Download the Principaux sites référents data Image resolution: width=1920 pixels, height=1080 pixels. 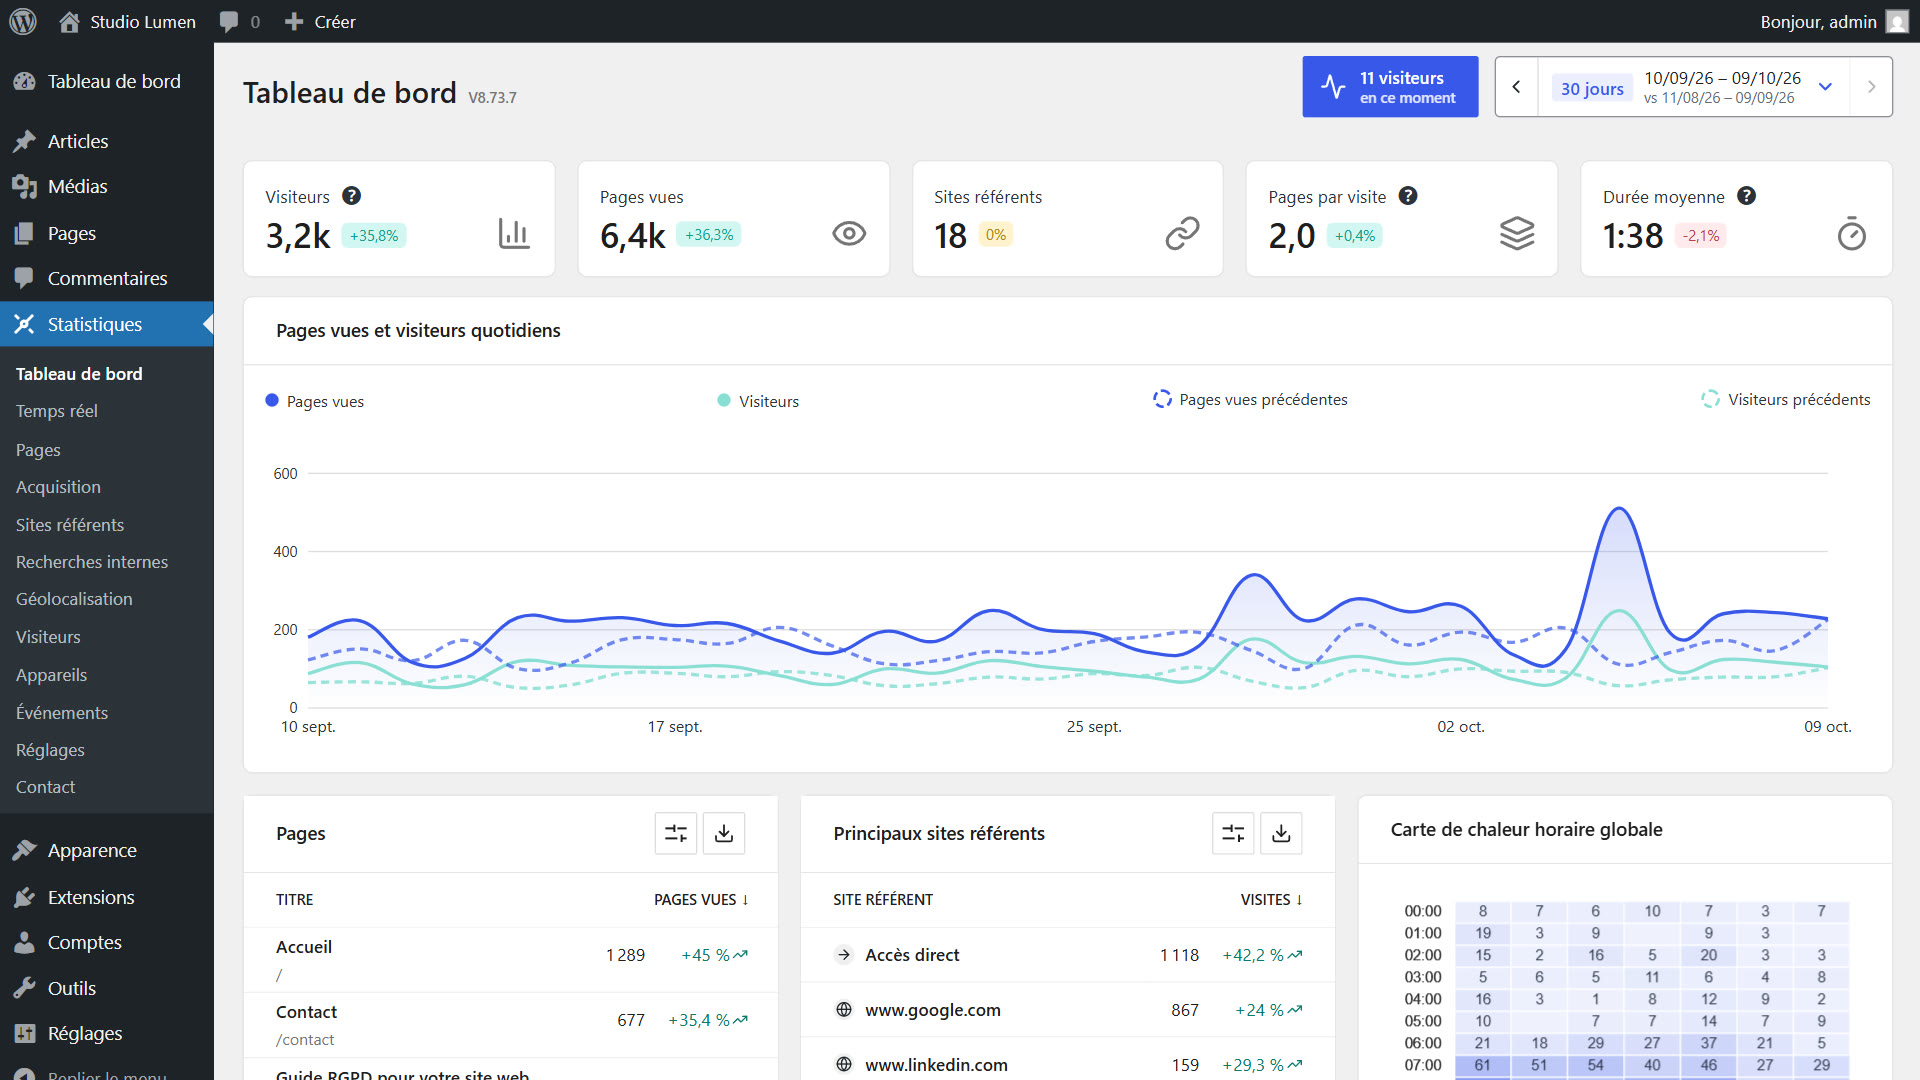(1281, 833)
